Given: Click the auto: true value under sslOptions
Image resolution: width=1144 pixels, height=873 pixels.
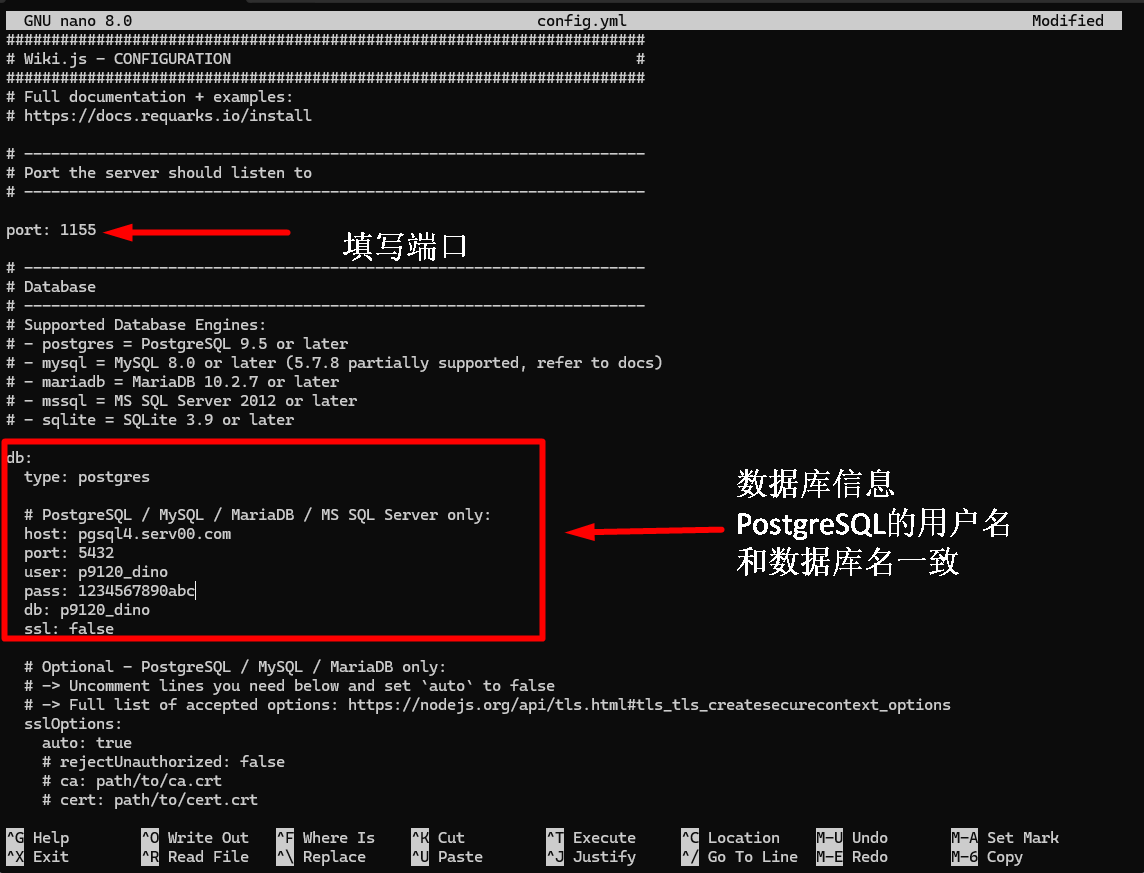Looking at the screenshot, I should click(113, 743).
